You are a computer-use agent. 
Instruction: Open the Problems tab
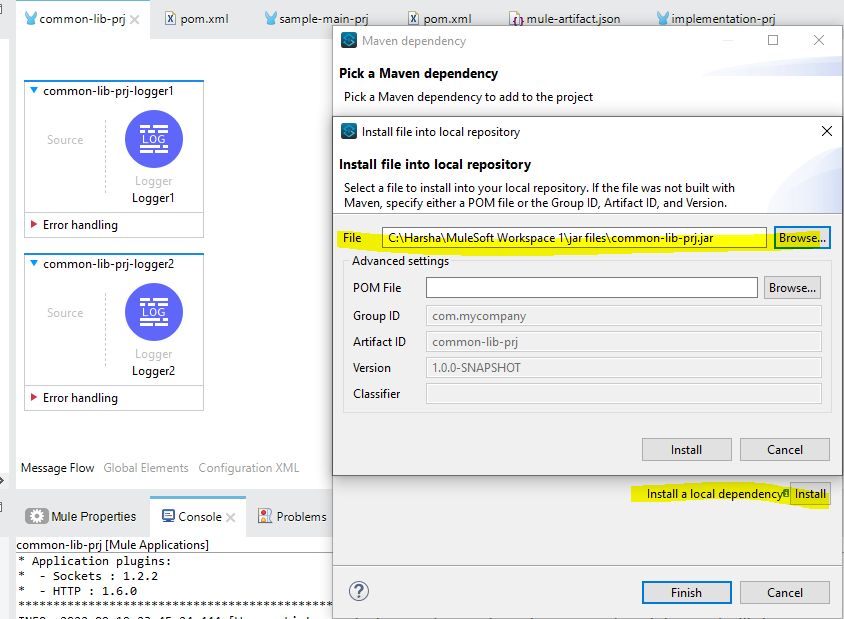click(x=292, y=516)
